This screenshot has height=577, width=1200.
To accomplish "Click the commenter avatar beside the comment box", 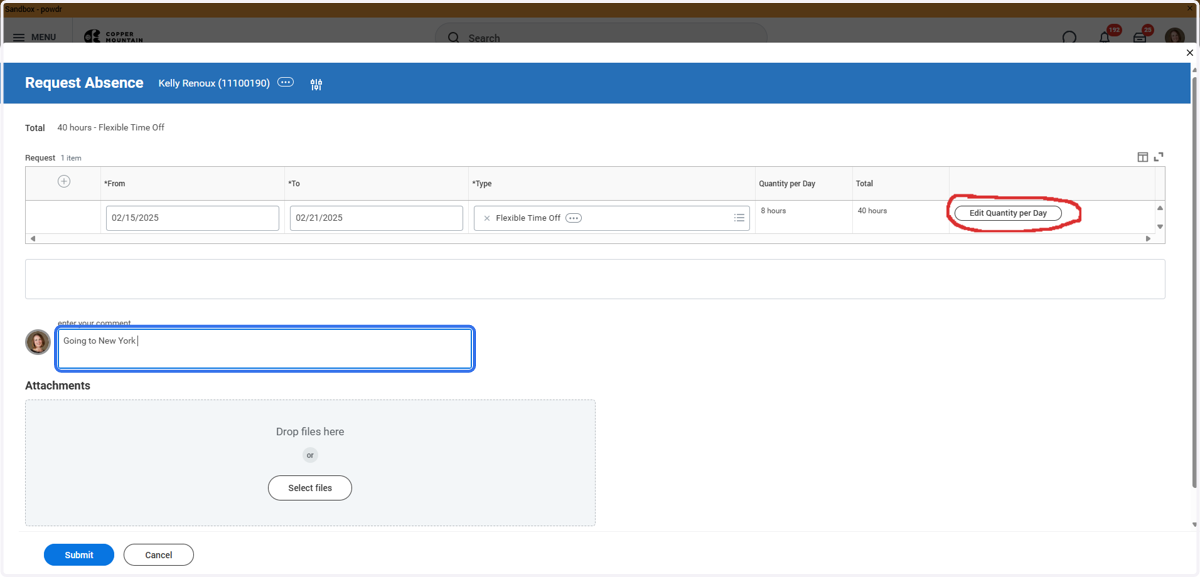I will tap(38, 342).
